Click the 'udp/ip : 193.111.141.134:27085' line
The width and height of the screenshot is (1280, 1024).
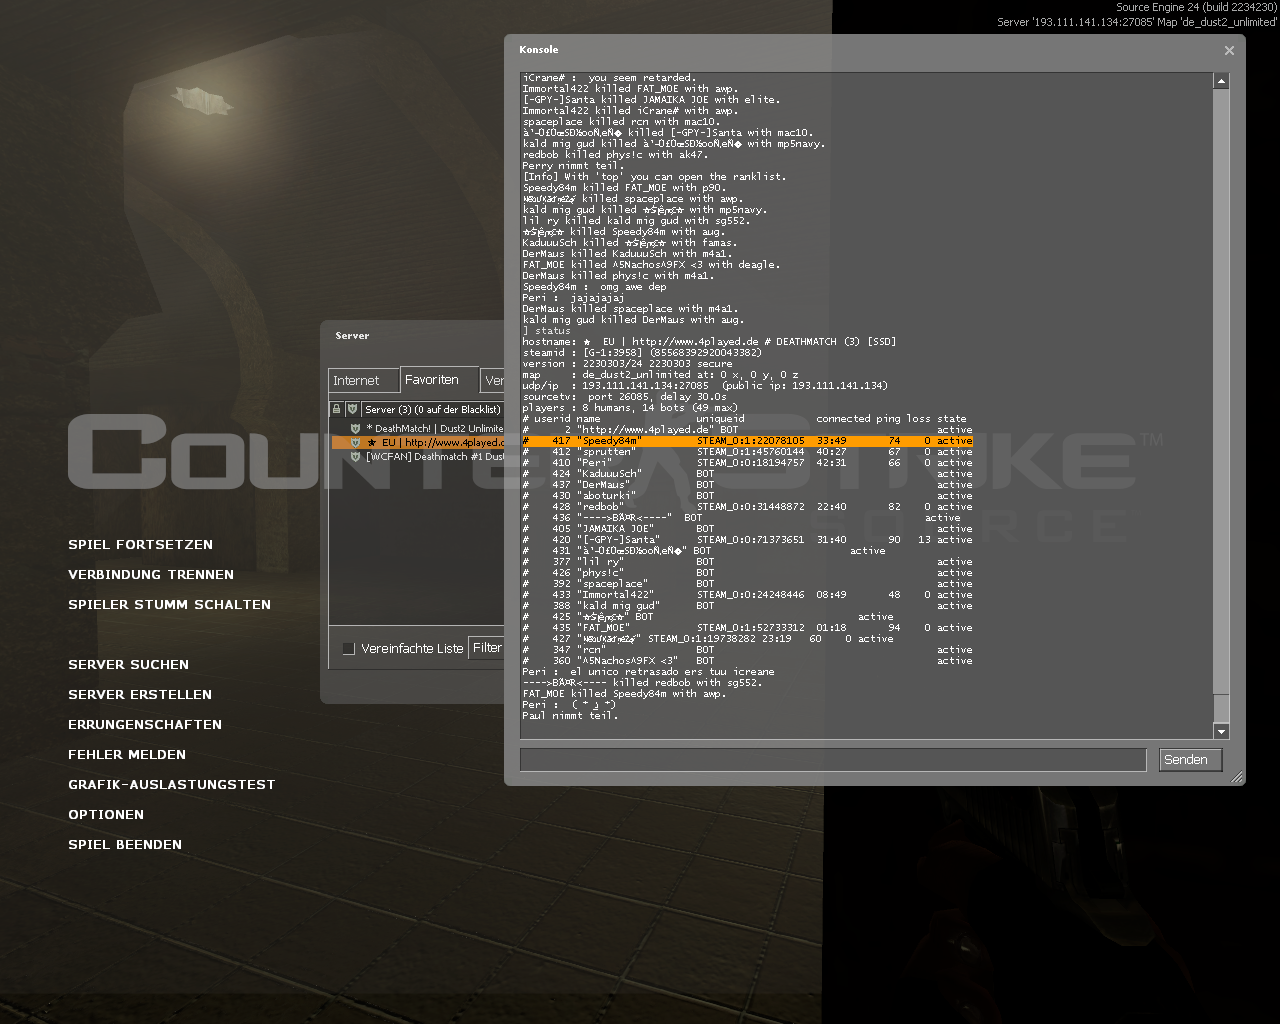click(x=705, y=386)
